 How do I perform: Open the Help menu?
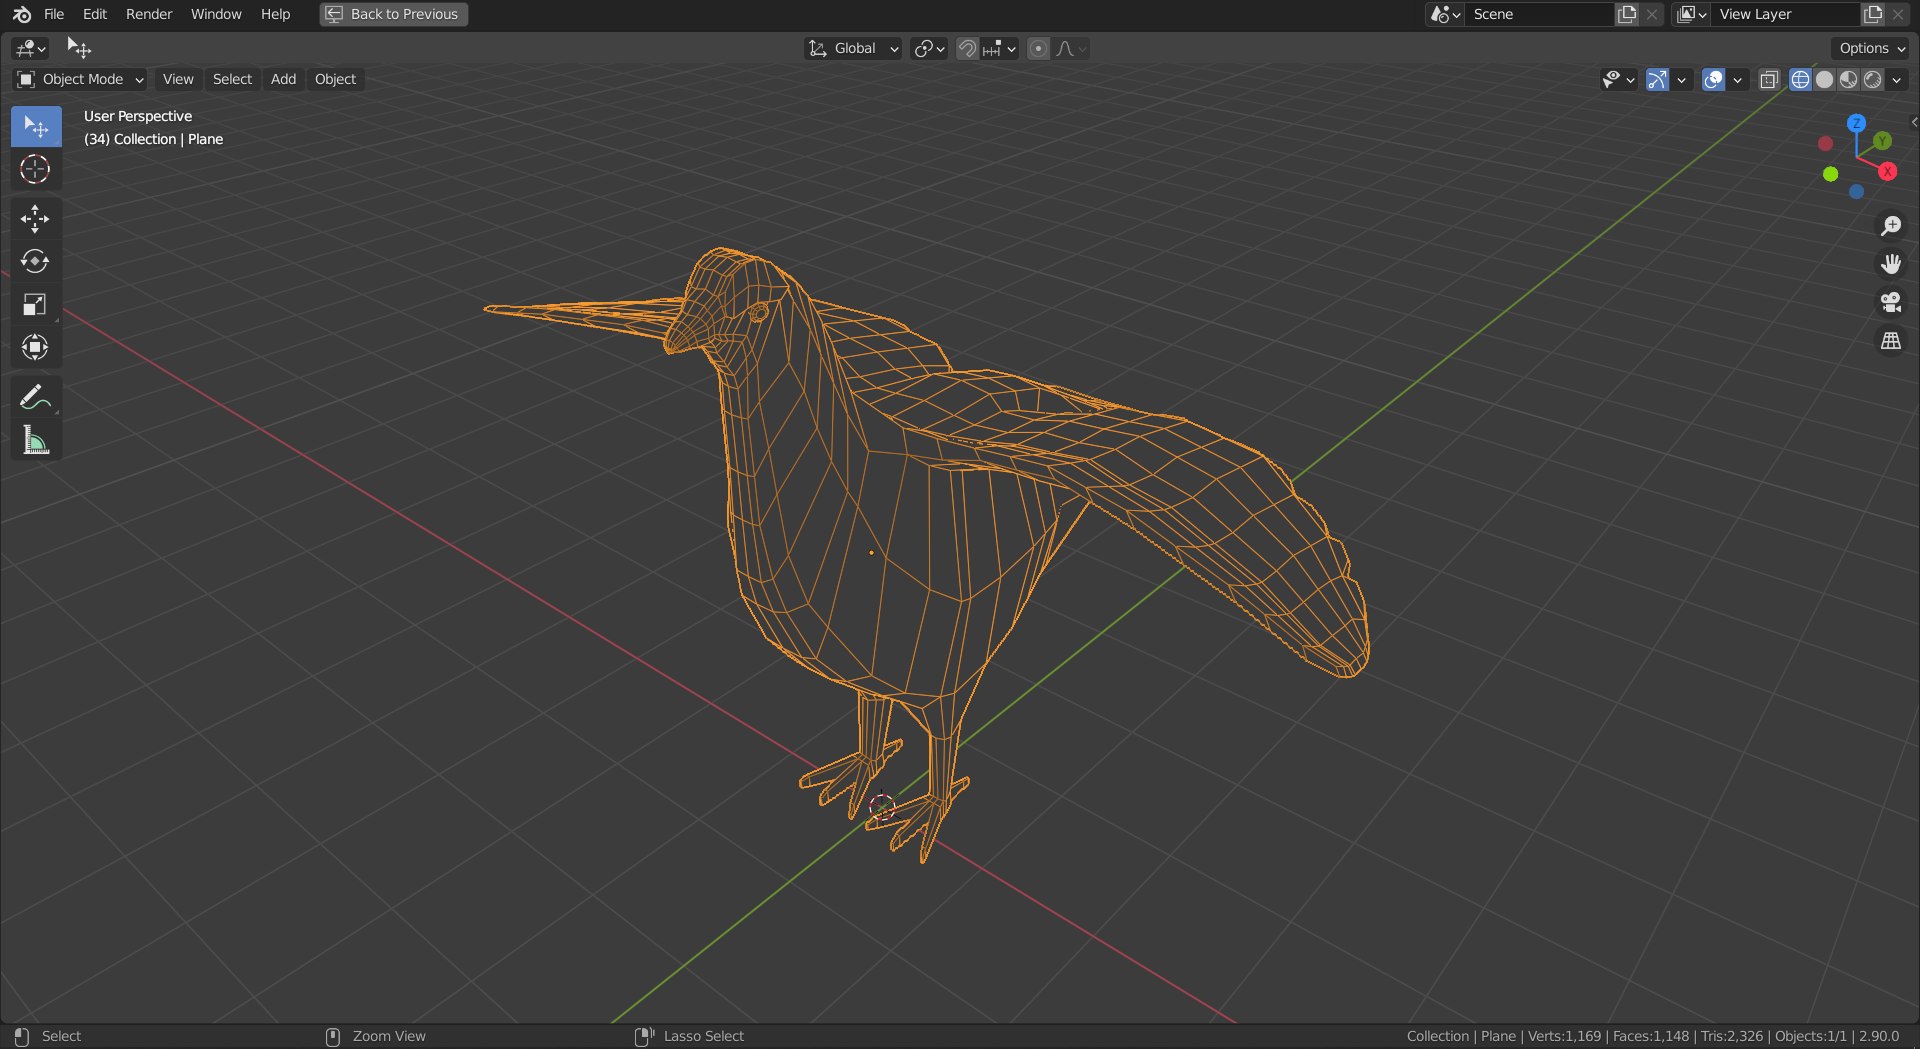coord(275,14)
